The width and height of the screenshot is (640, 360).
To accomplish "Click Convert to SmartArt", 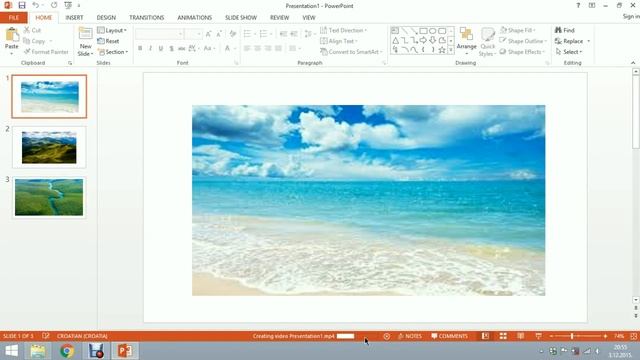I will tap(351, 52).
